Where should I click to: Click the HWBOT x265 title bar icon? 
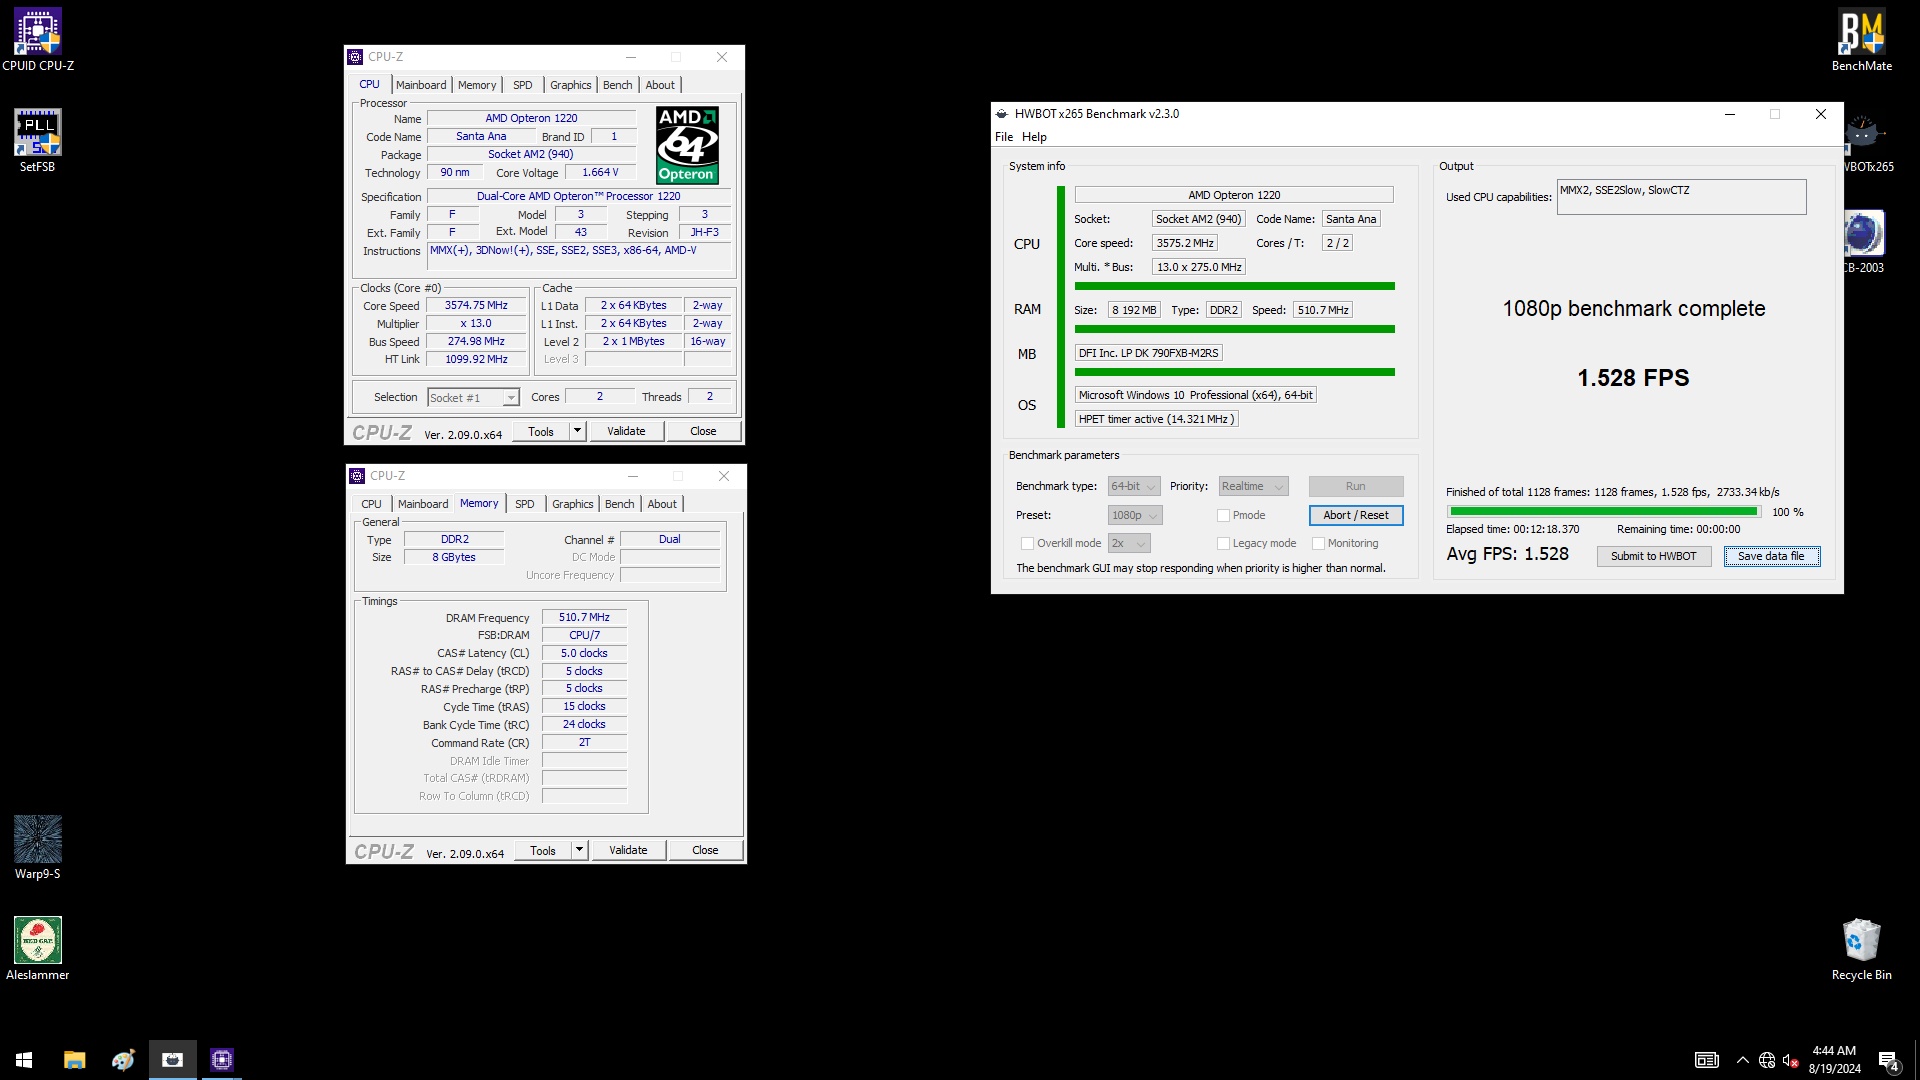pyautogui.click(x=1002, y=114)
